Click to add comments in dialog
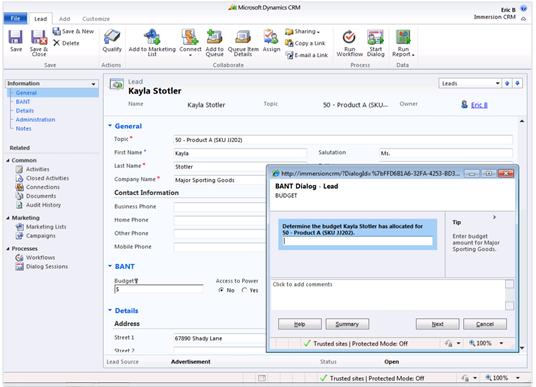 point(388,295)
